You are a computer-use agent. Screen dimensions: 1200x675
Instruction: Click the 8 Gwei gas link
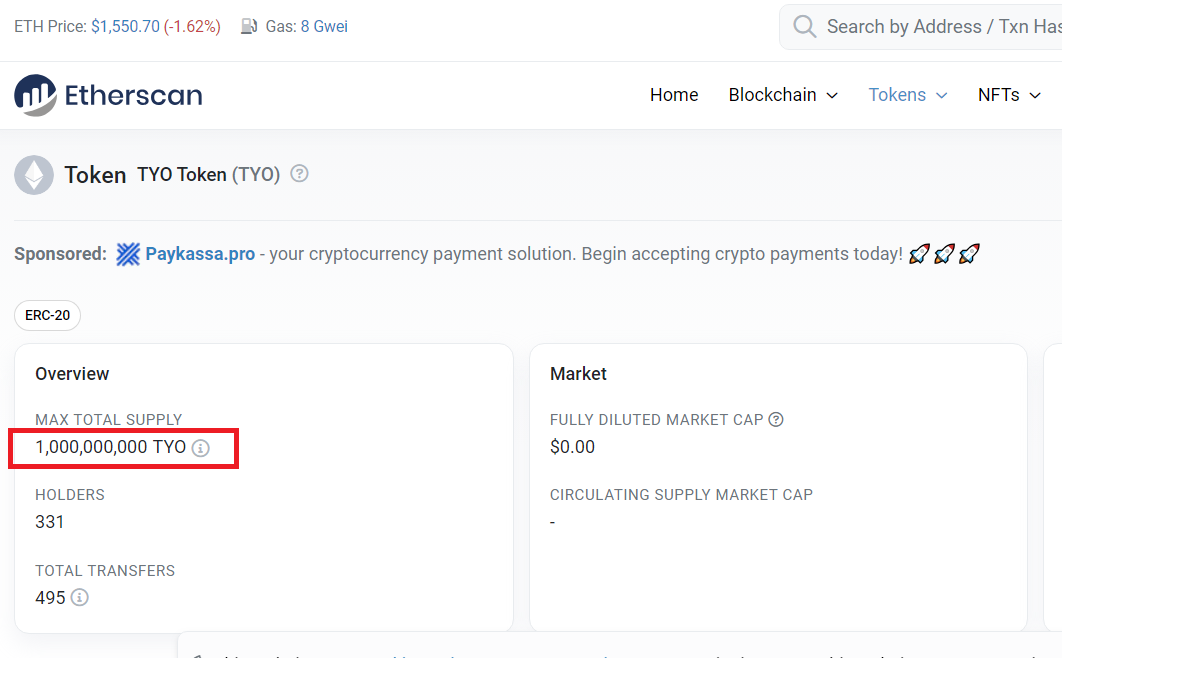(x=324, y=26)
